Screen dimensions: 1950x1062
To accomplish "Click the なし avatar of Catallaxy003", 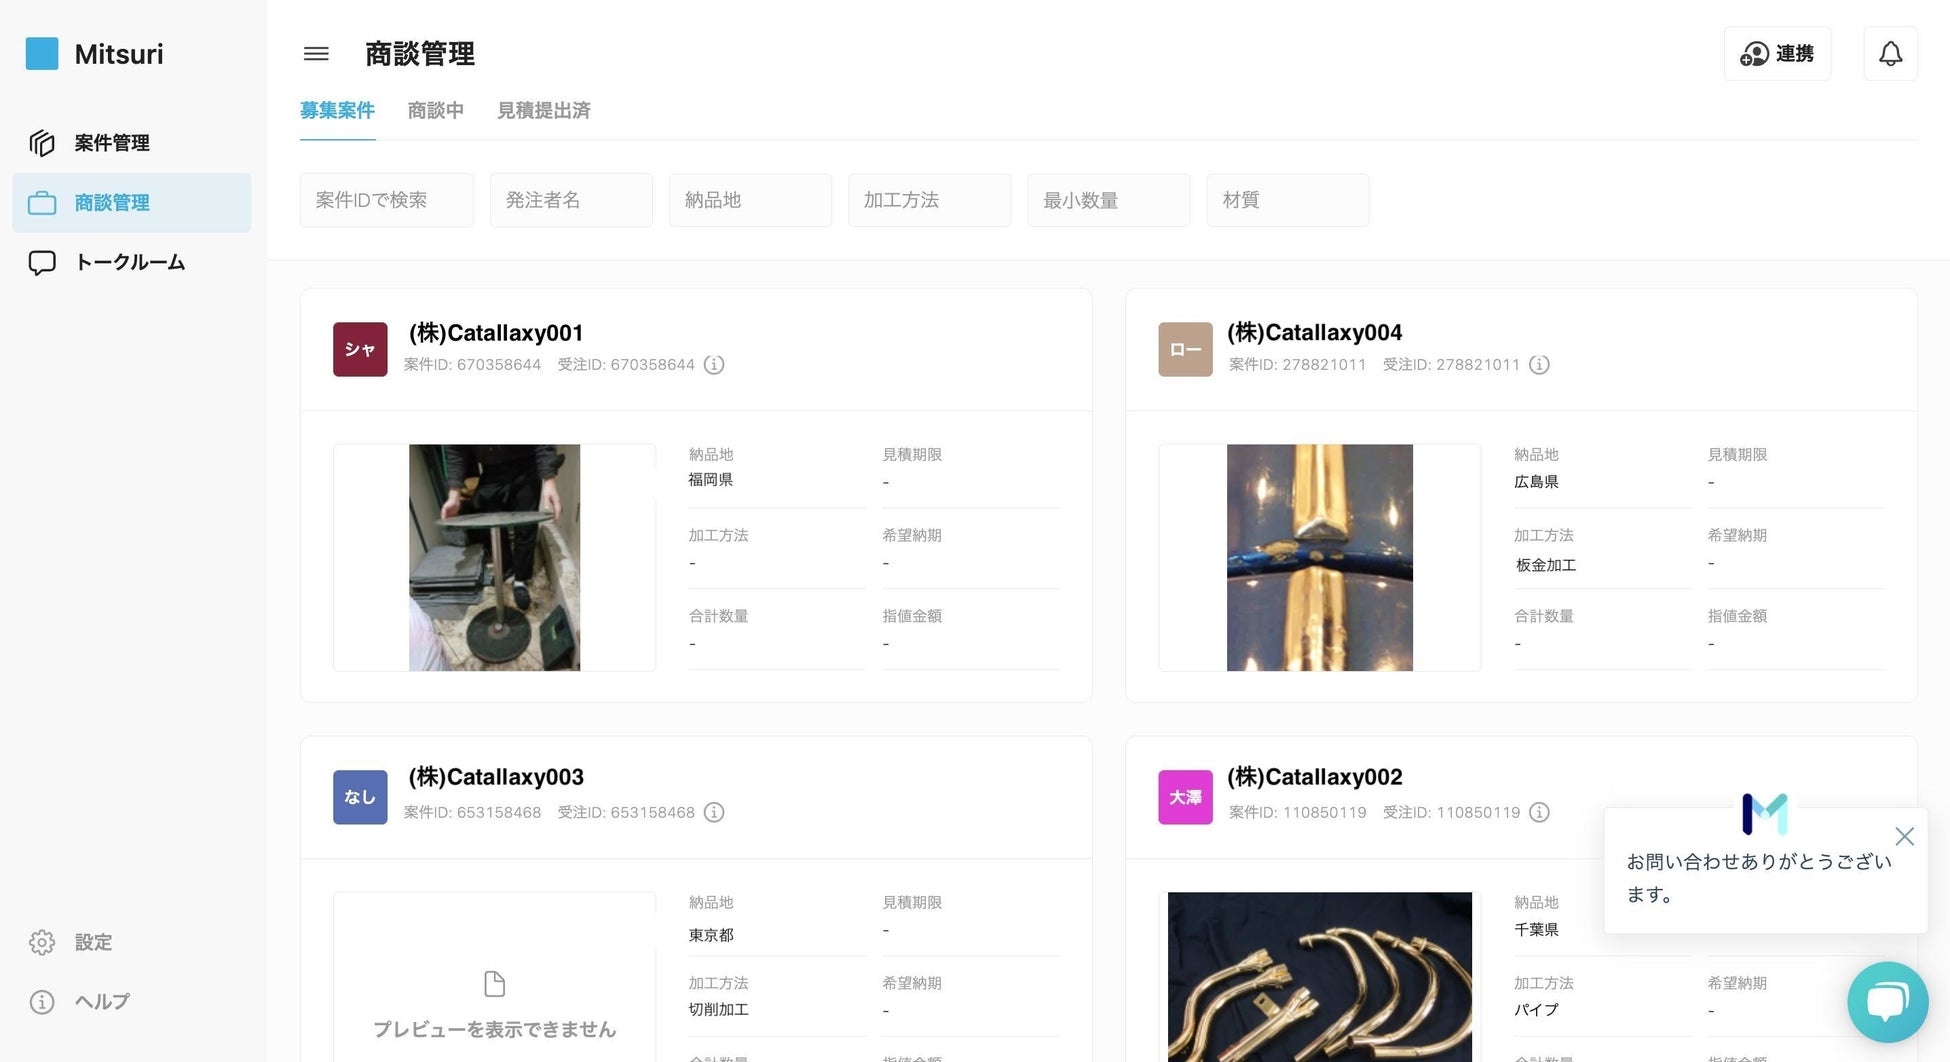I will point(360,797).
